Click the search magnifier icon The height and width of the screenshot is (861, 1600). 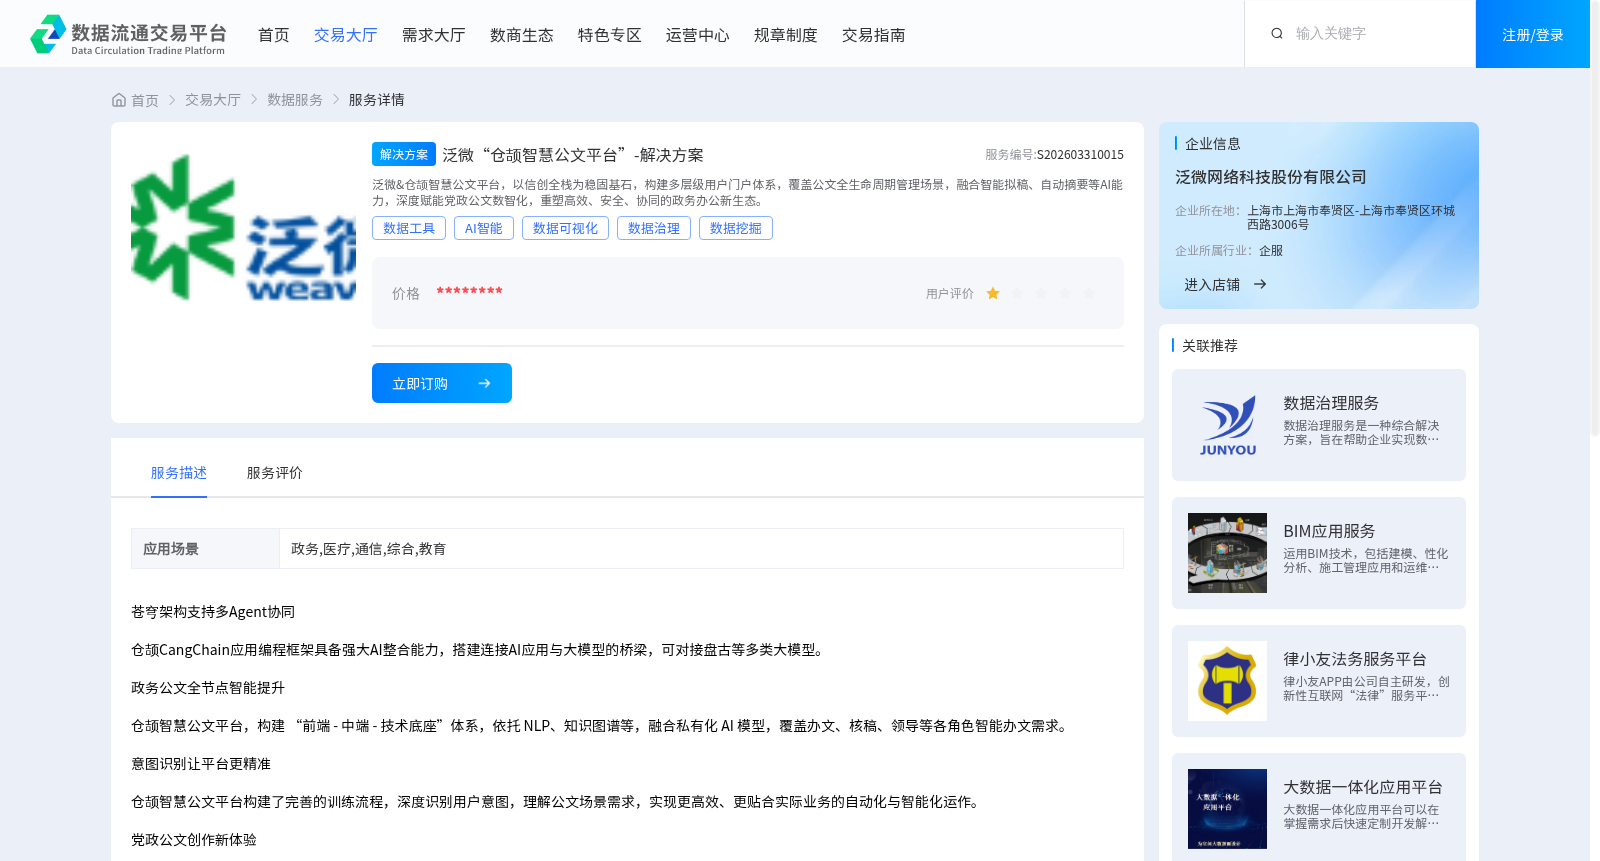pos(1277,34)
